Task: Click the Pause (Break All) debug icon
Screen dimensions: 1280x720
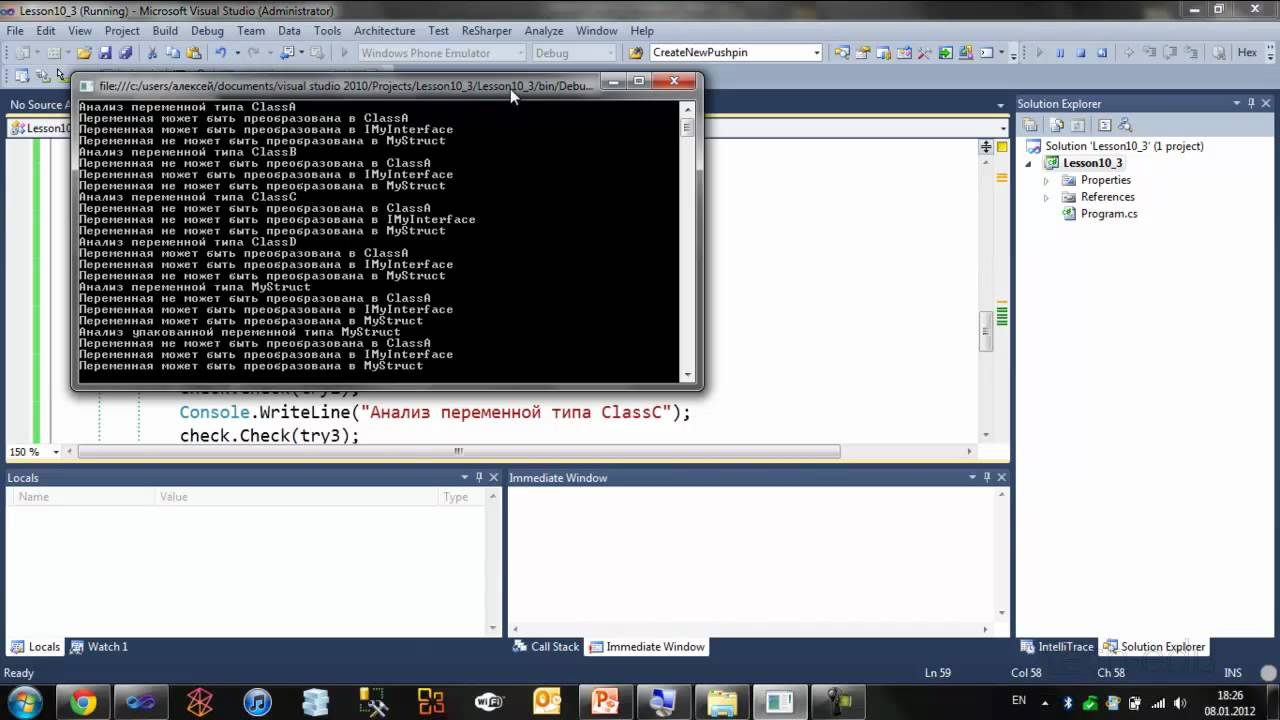Action: [1060, 53]
